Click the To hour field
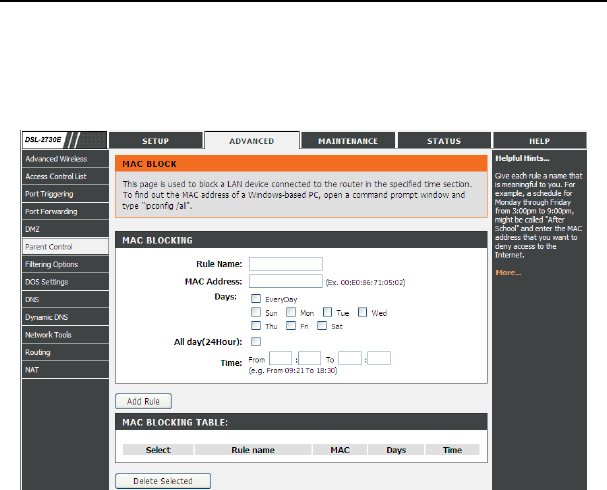This screenshot has width=607, height=490. click(x=350, y=358)
